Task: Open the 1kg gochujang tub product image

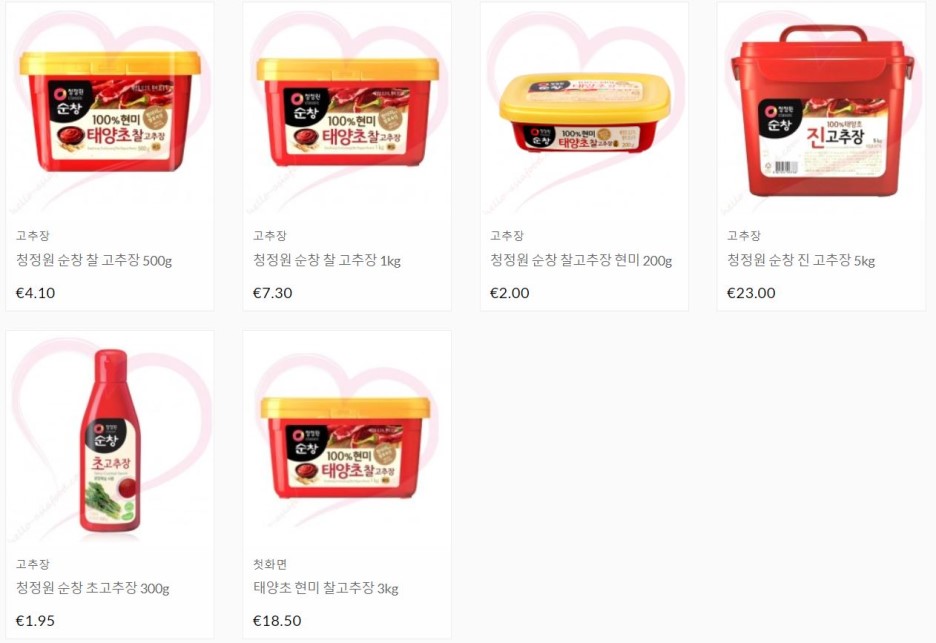Action: pyautogui.click(x=347, y=109)
